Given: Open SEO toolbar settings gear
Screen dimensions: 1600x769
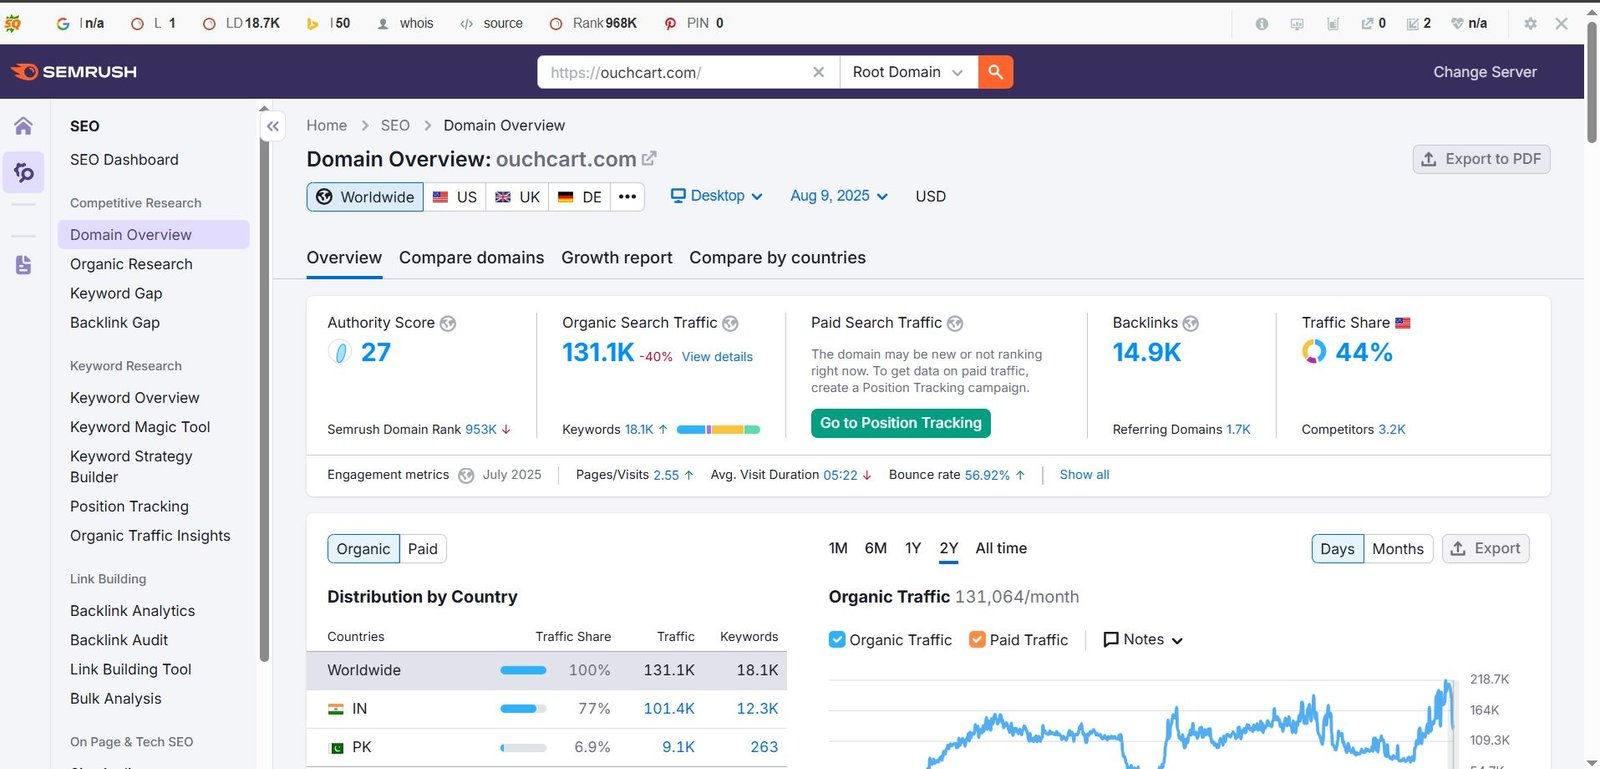Looking at the screenshot, I should coord(1530,23).
